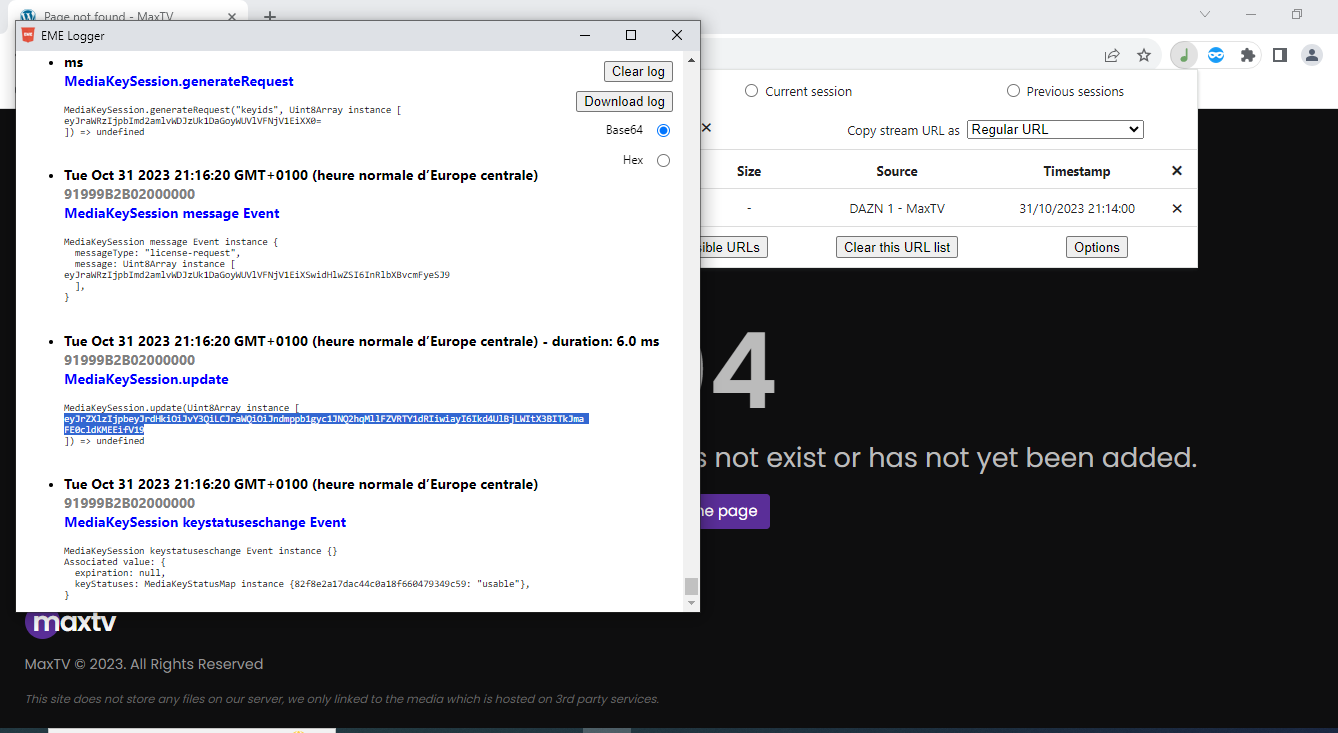Viewport: 1338px width, 733px height.
Task: Open the Chrome tab search chevron
Action: (1205, 14)
